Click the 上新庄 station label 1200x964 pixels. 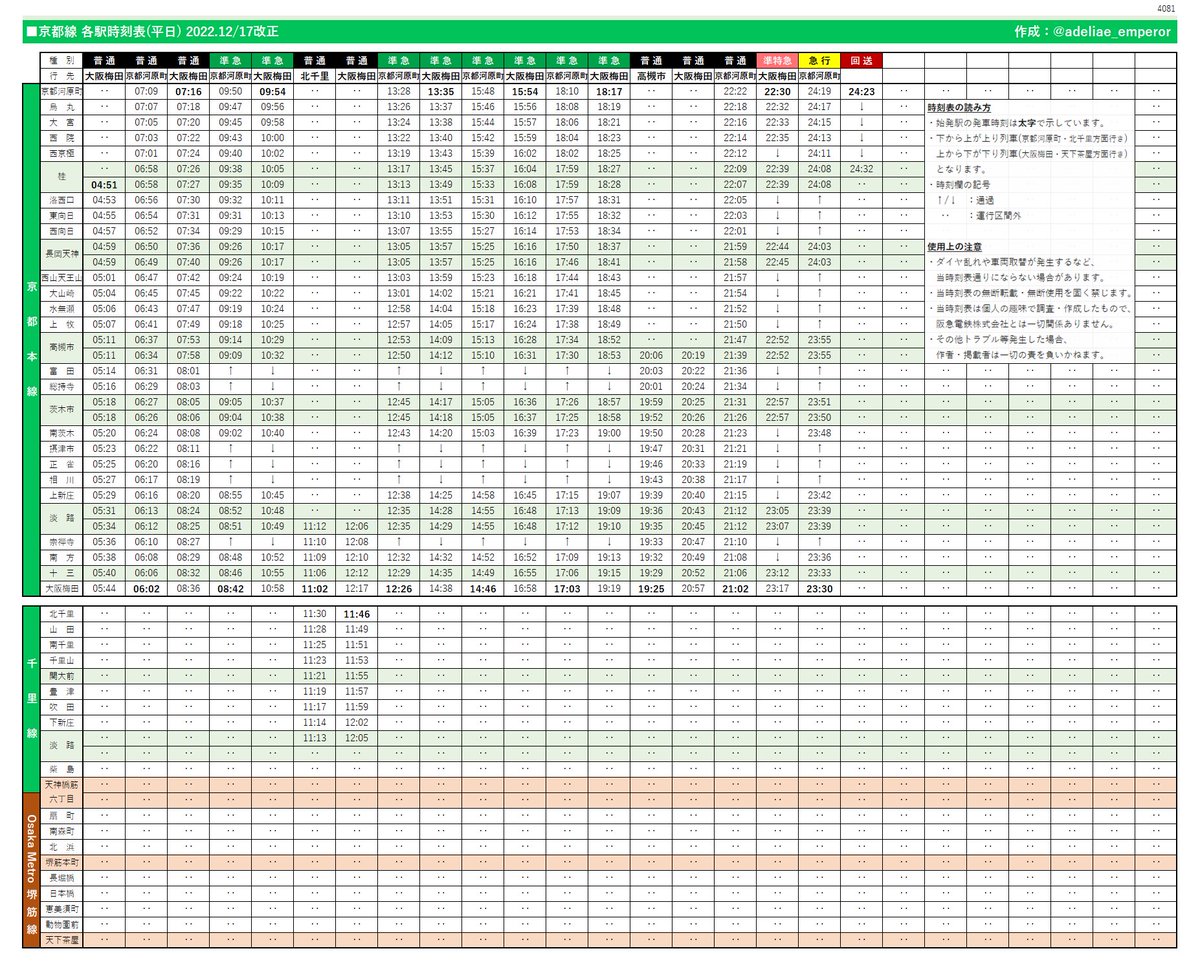[62, 495]
